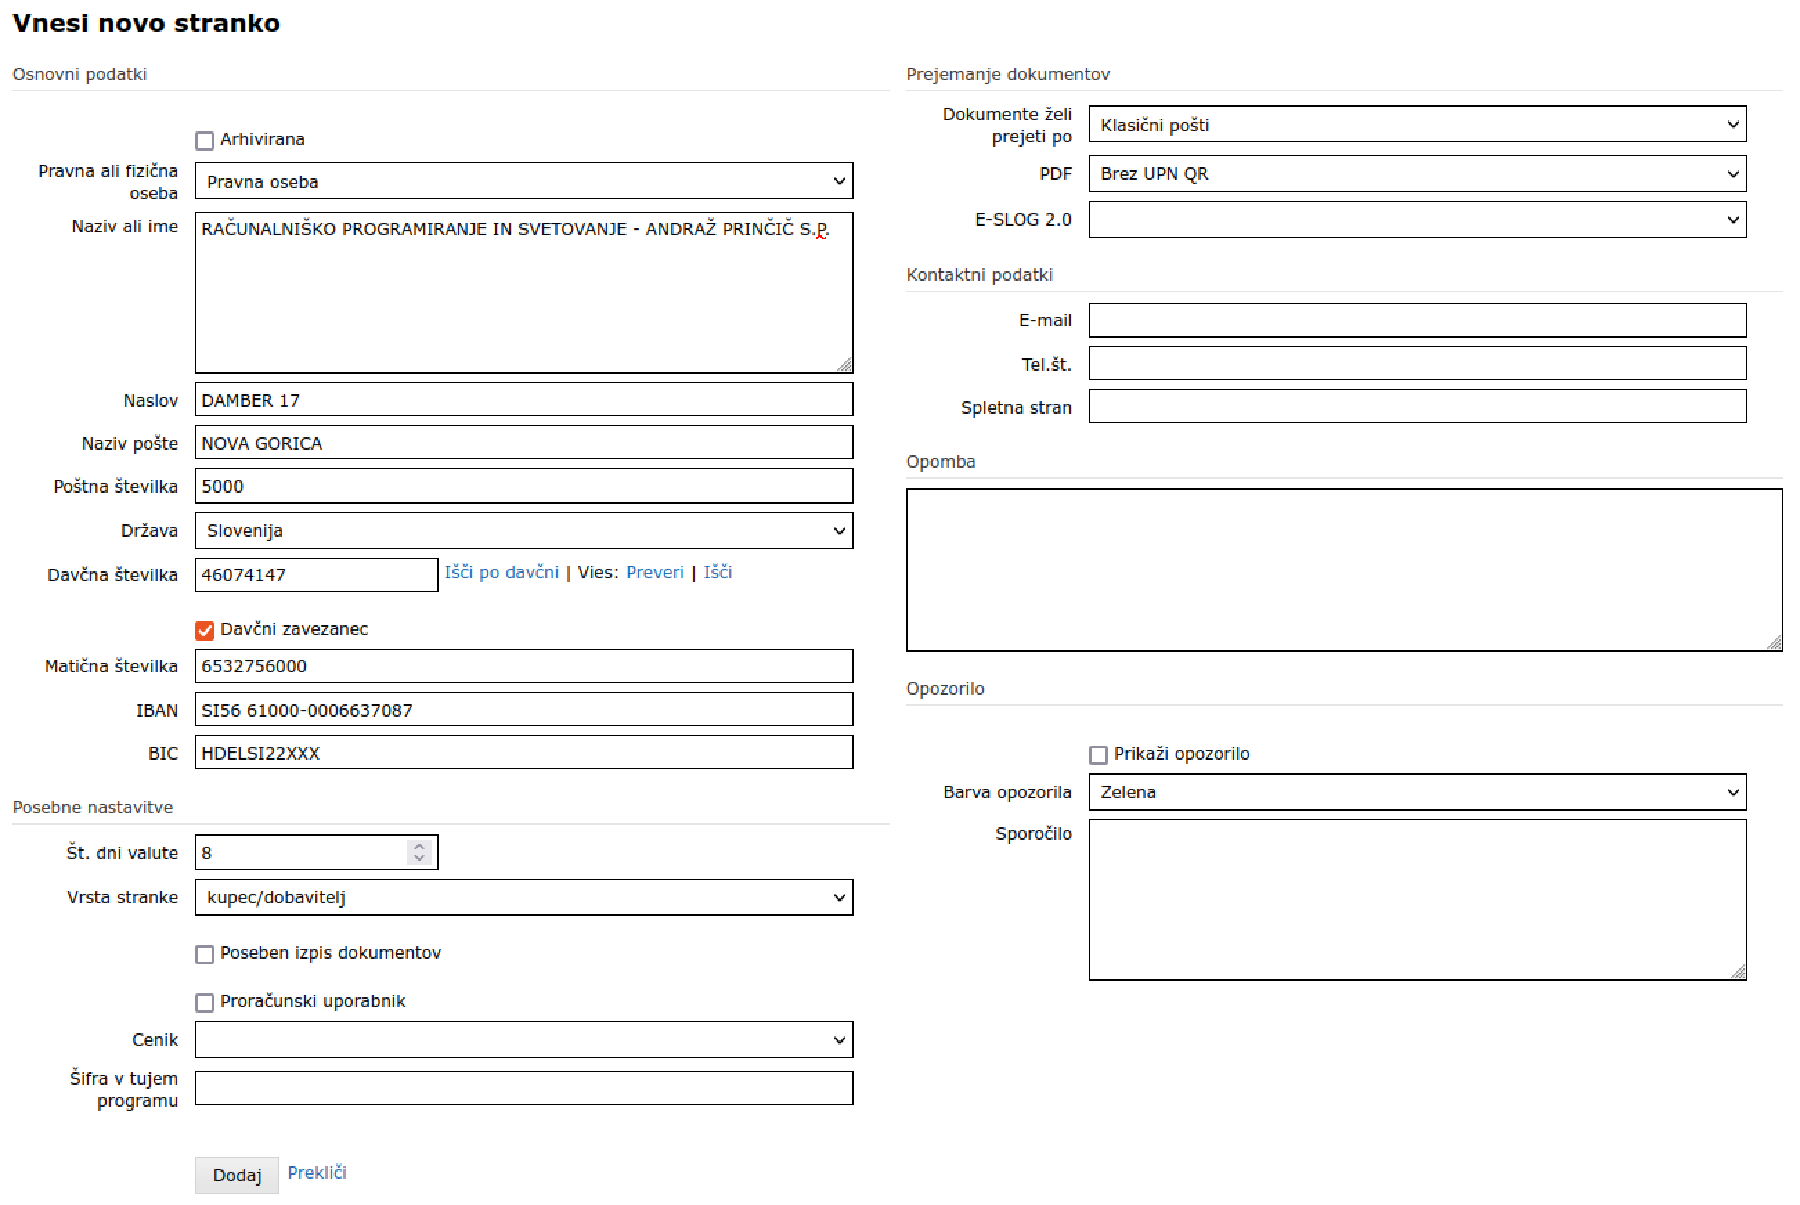Expand the Cenik dropdown
The width and height of the screenshot is (1800, 1205).
pyautogui.click(x=523, y=1040)
